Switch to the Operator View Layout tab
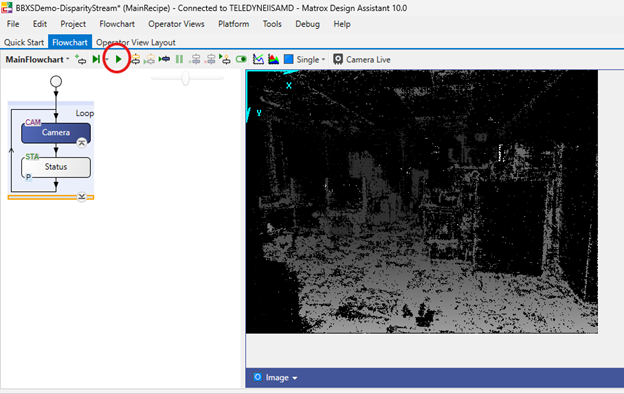Screen dimensions: 624x394 pos(136,42)
